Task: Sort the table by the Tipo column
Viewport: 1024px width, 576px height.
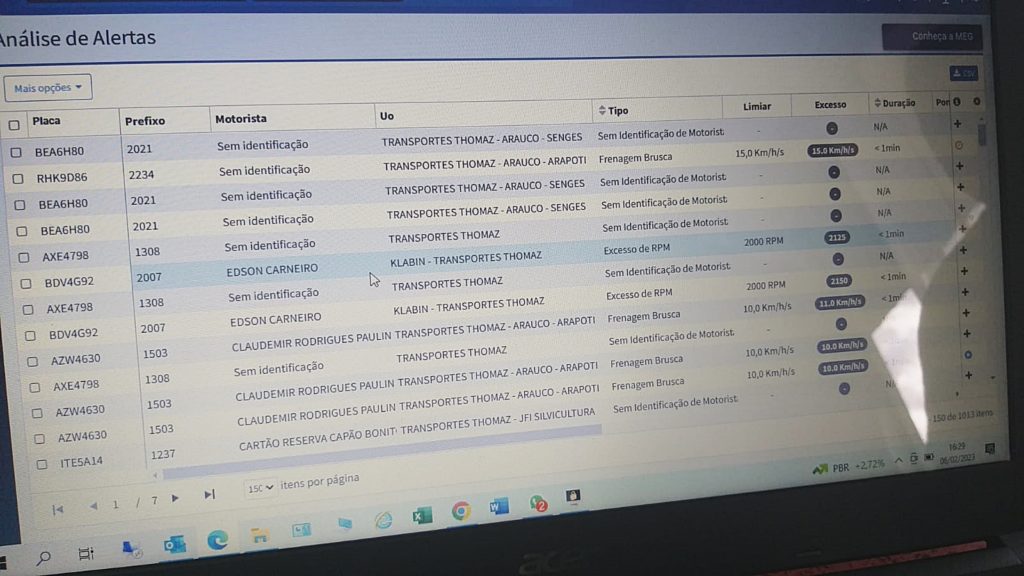Action: pyautogui.click(x=614, y=110)
